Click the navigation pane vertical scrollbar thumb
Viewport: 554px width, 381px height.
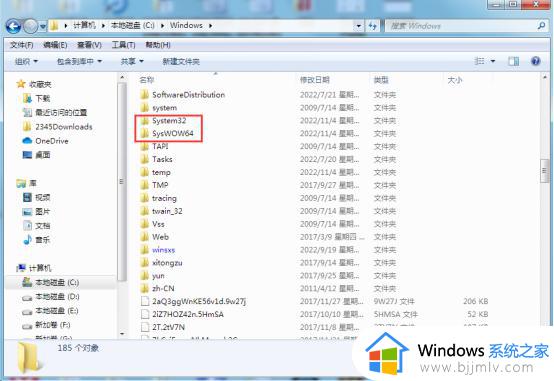click(122, 182)
